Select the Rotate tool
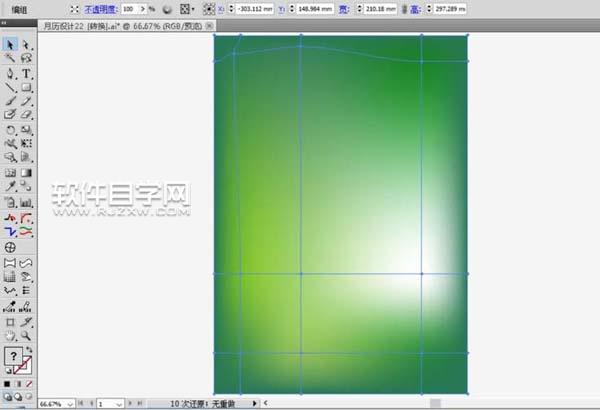Image resolution: width=600 pixels, height=410 pixels. [10, 130]
